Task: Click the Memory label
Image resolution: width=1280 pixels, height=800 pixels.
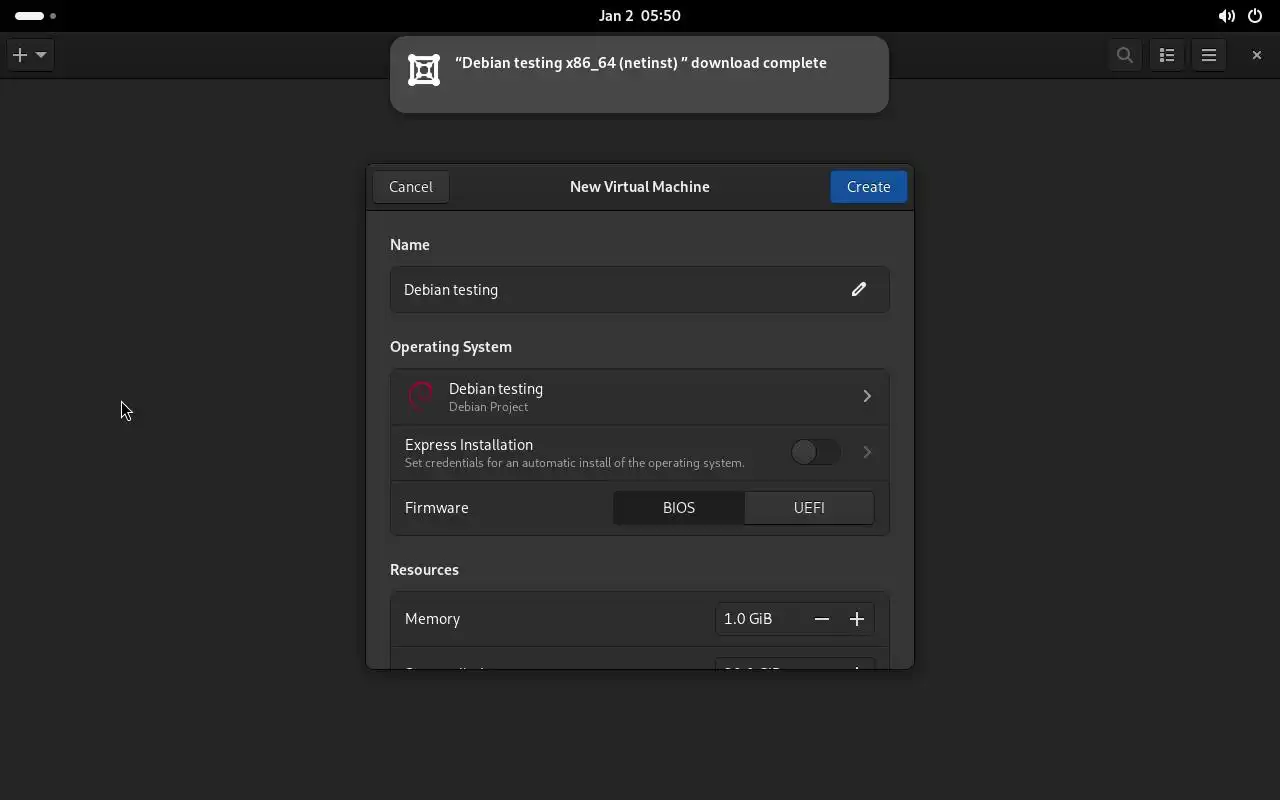Action: point(432,619)
